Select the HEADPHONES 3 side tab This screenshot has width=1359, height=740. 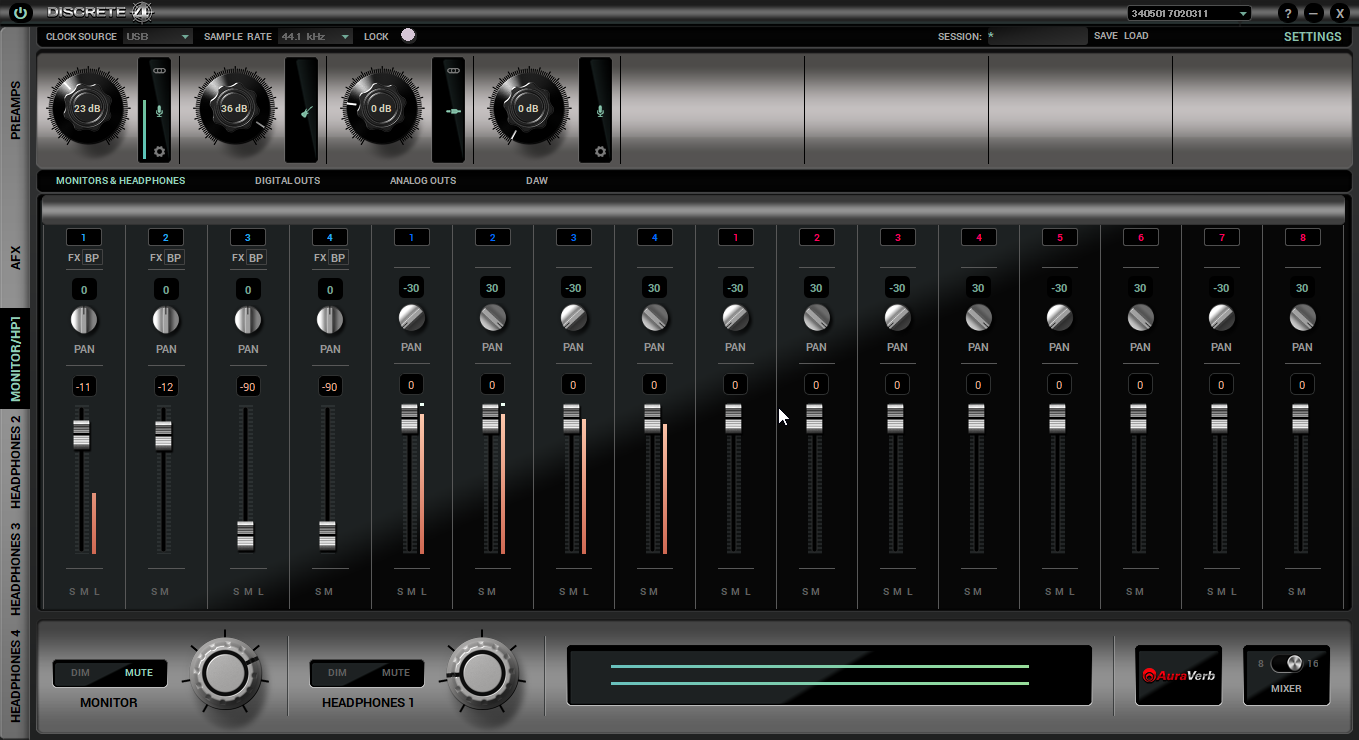(16, 567)
